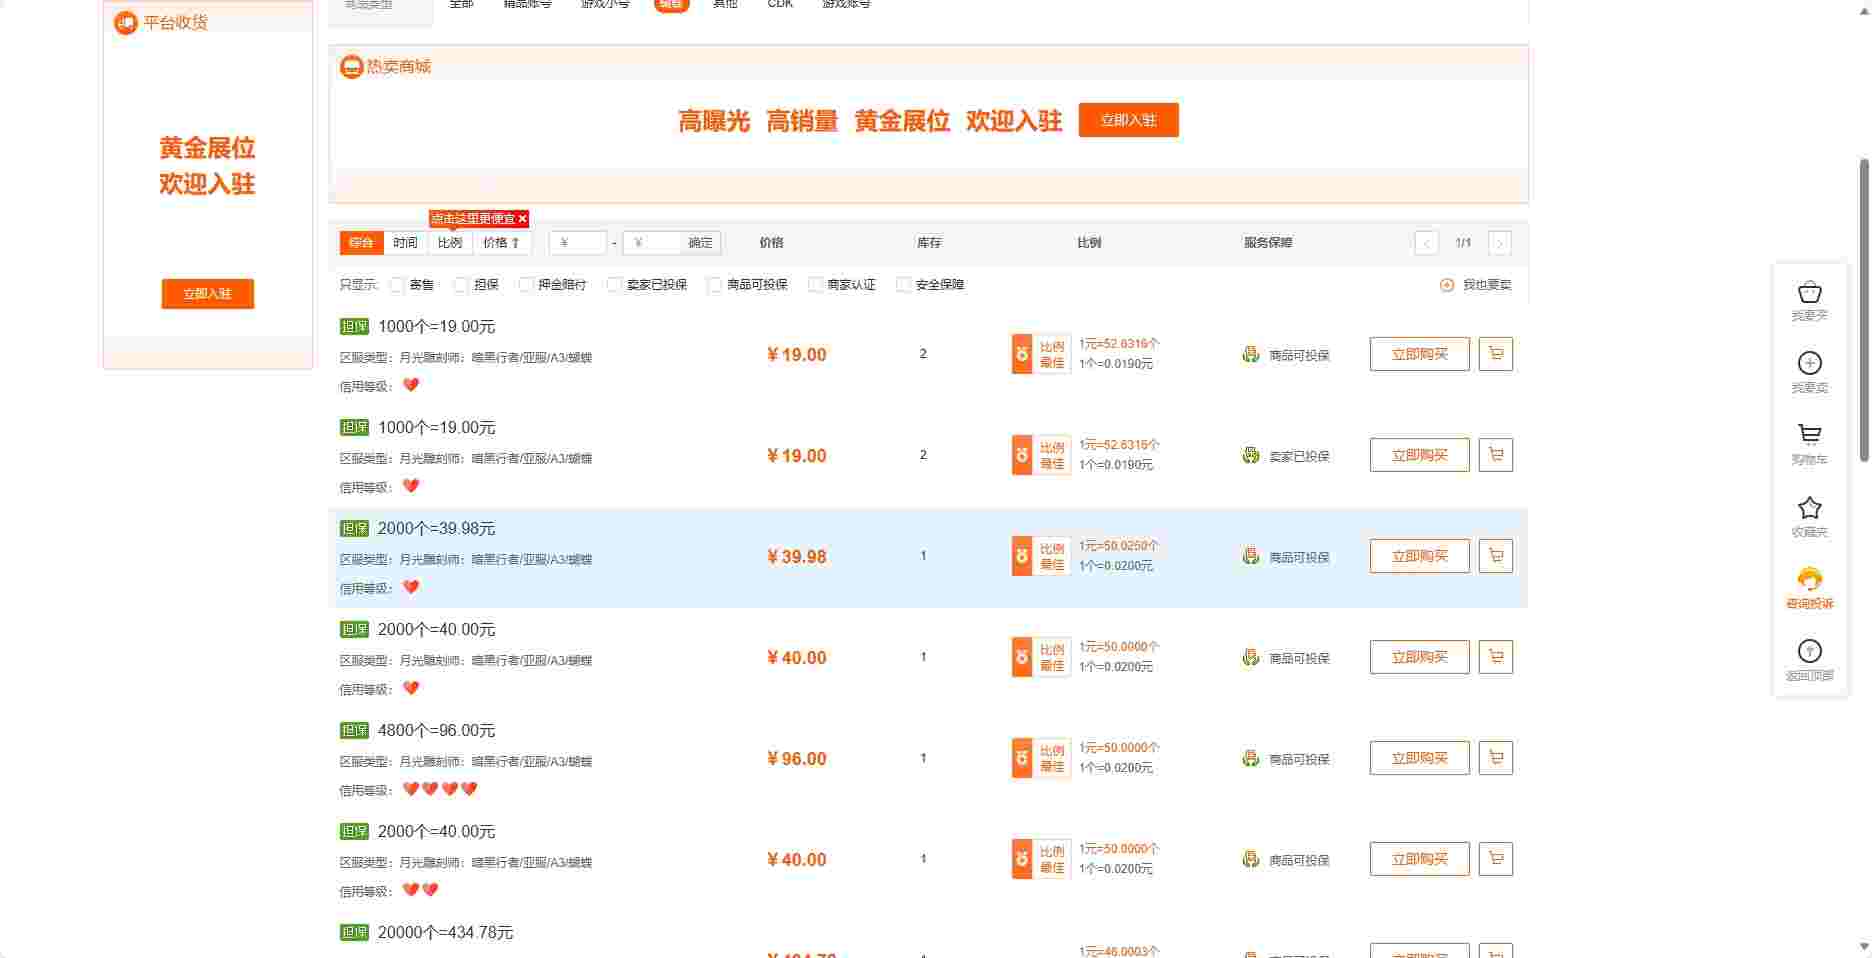Screen dimensions: 1872x958
Task: Click the 热卖商城 header icon
Action: (x=351, y=66)
